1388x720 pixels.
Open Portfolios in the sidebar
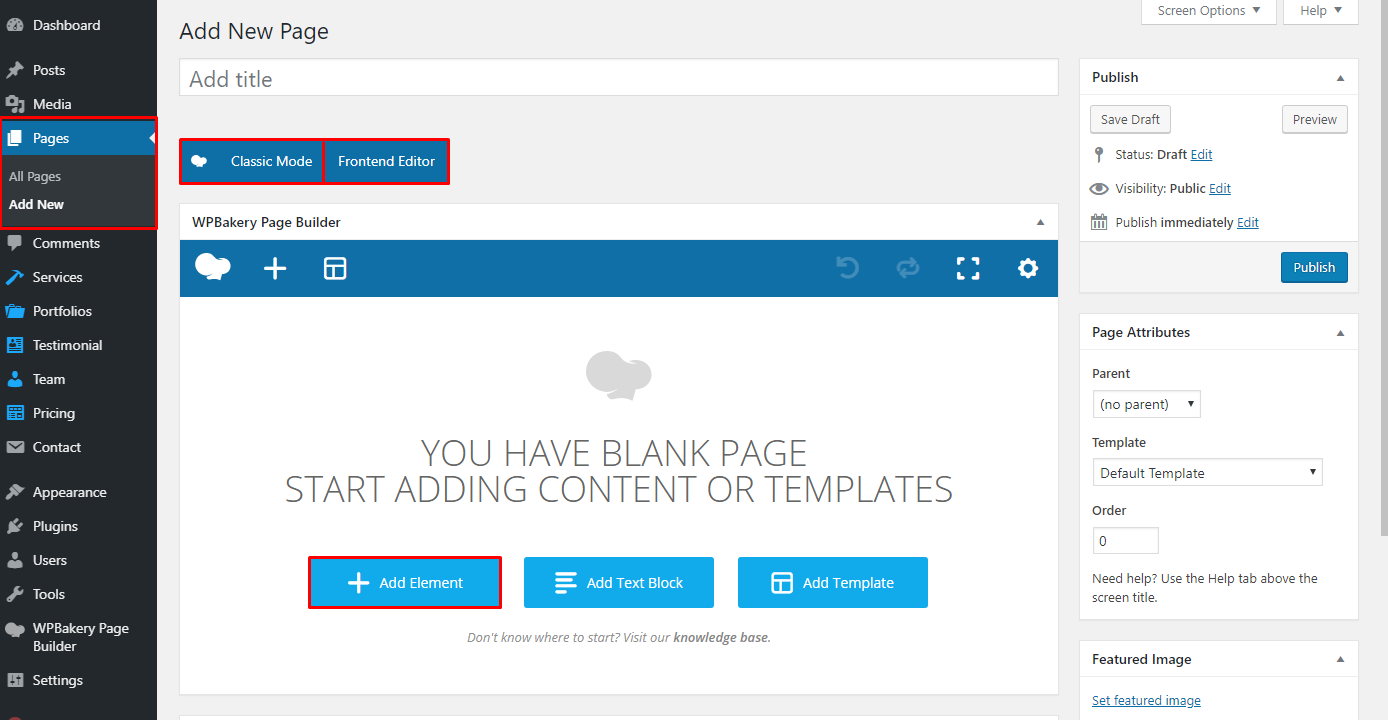pos(78,311)
